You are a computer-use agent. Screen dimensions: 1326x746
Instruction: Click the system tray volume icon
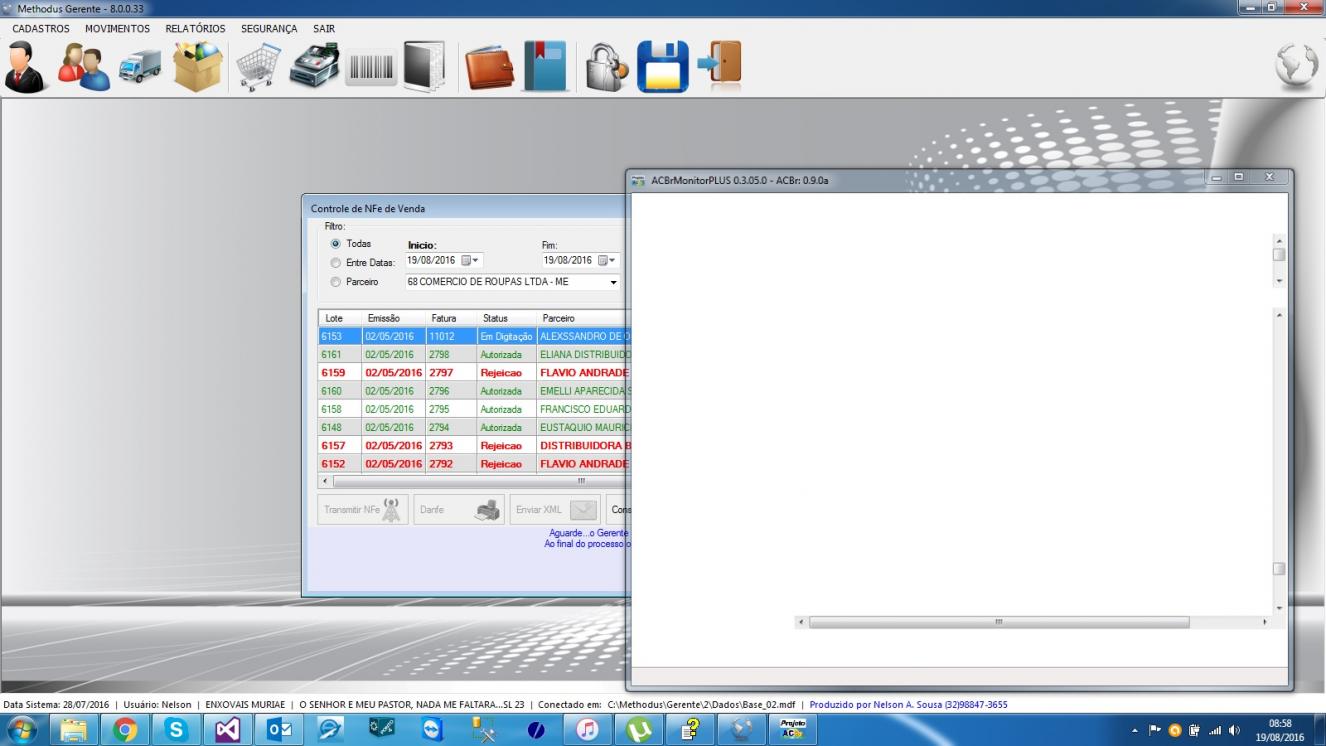(x=1235, y=731)
